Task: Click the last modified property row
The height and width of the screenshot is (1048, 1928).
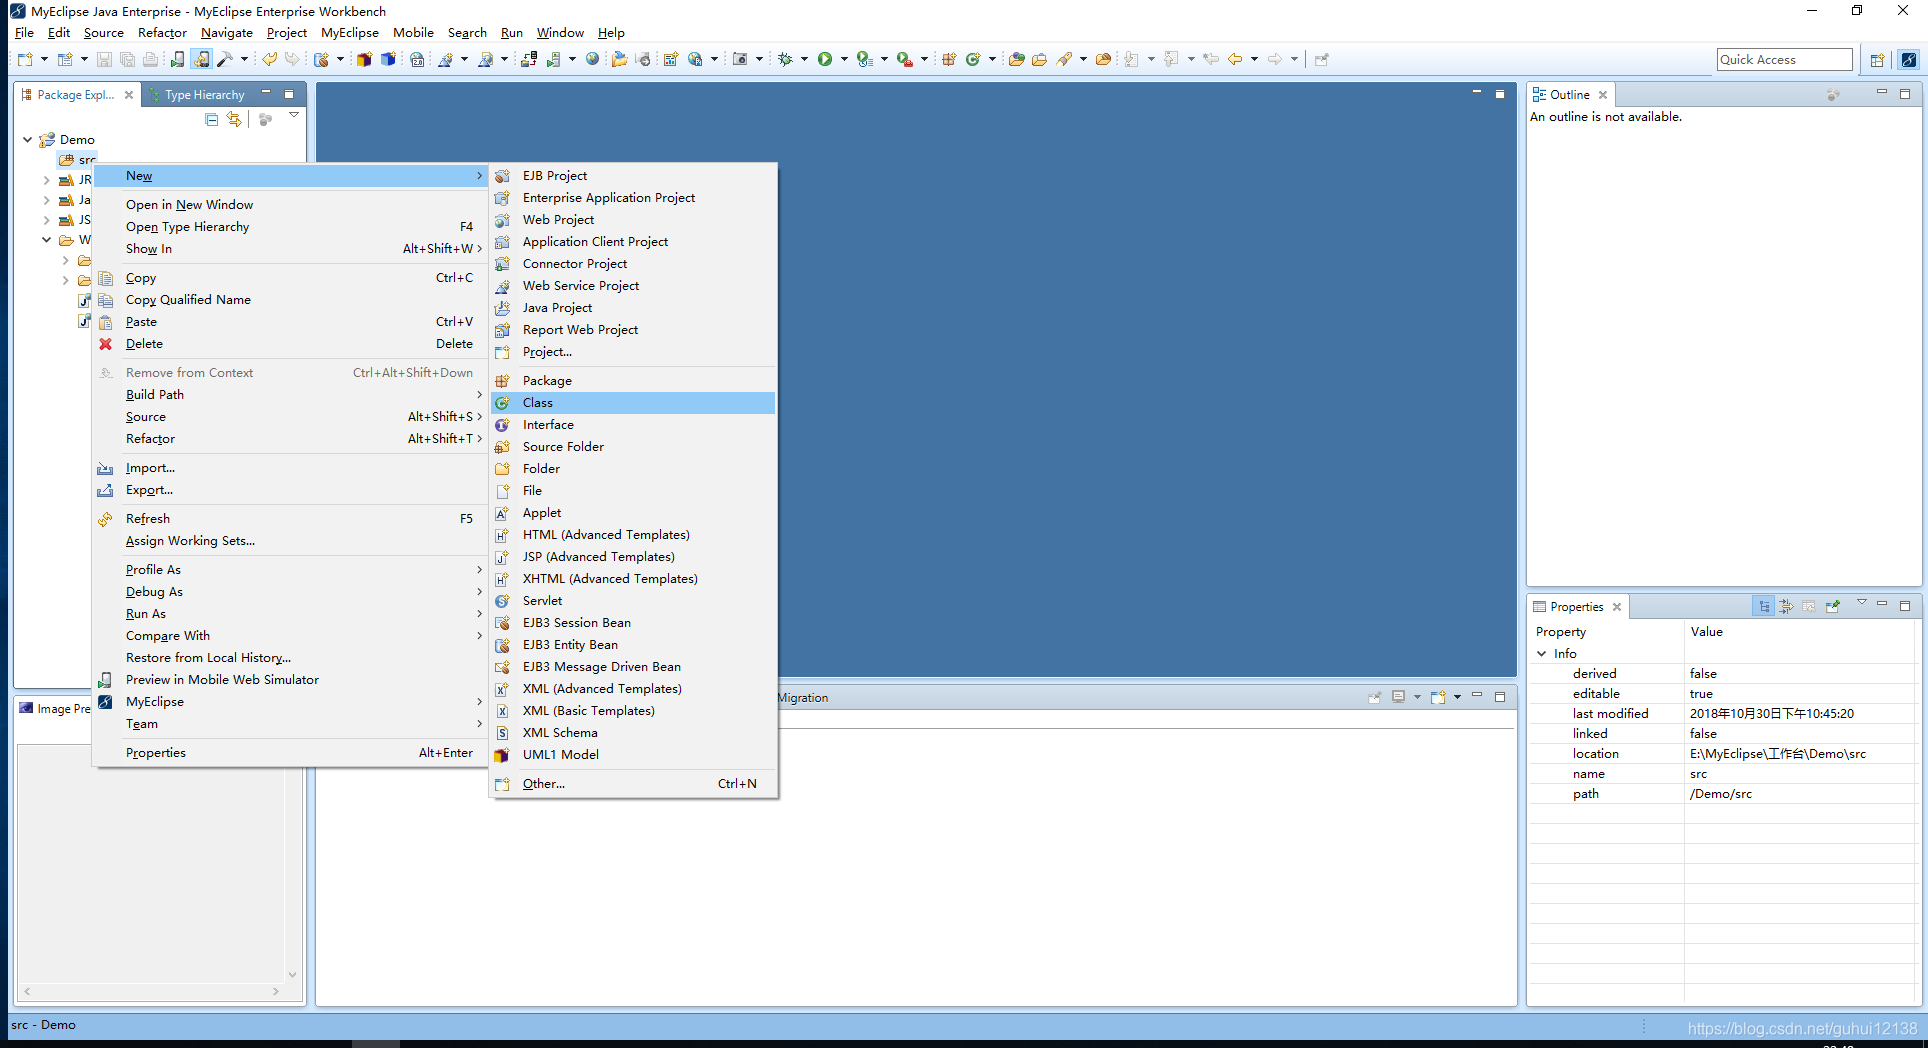Action: pos(1722,714)
